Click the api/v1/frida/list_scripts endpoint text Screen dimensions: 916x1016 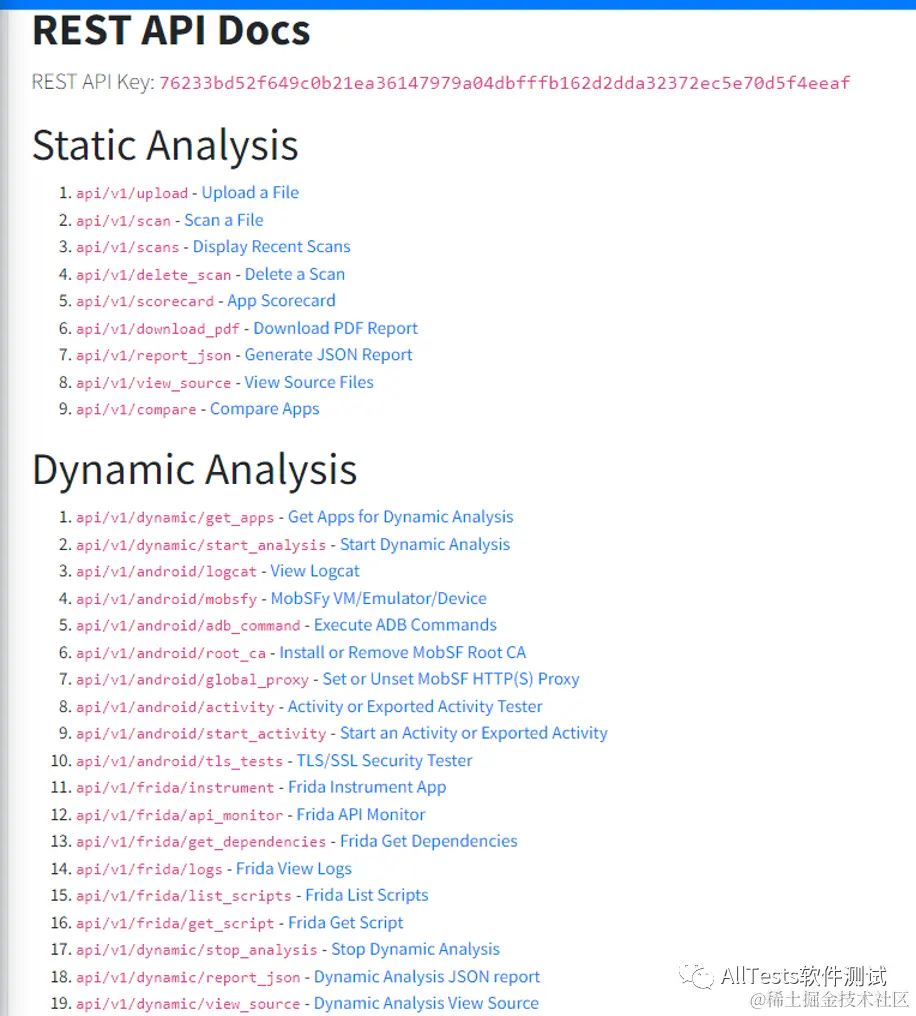pos(184,895)
